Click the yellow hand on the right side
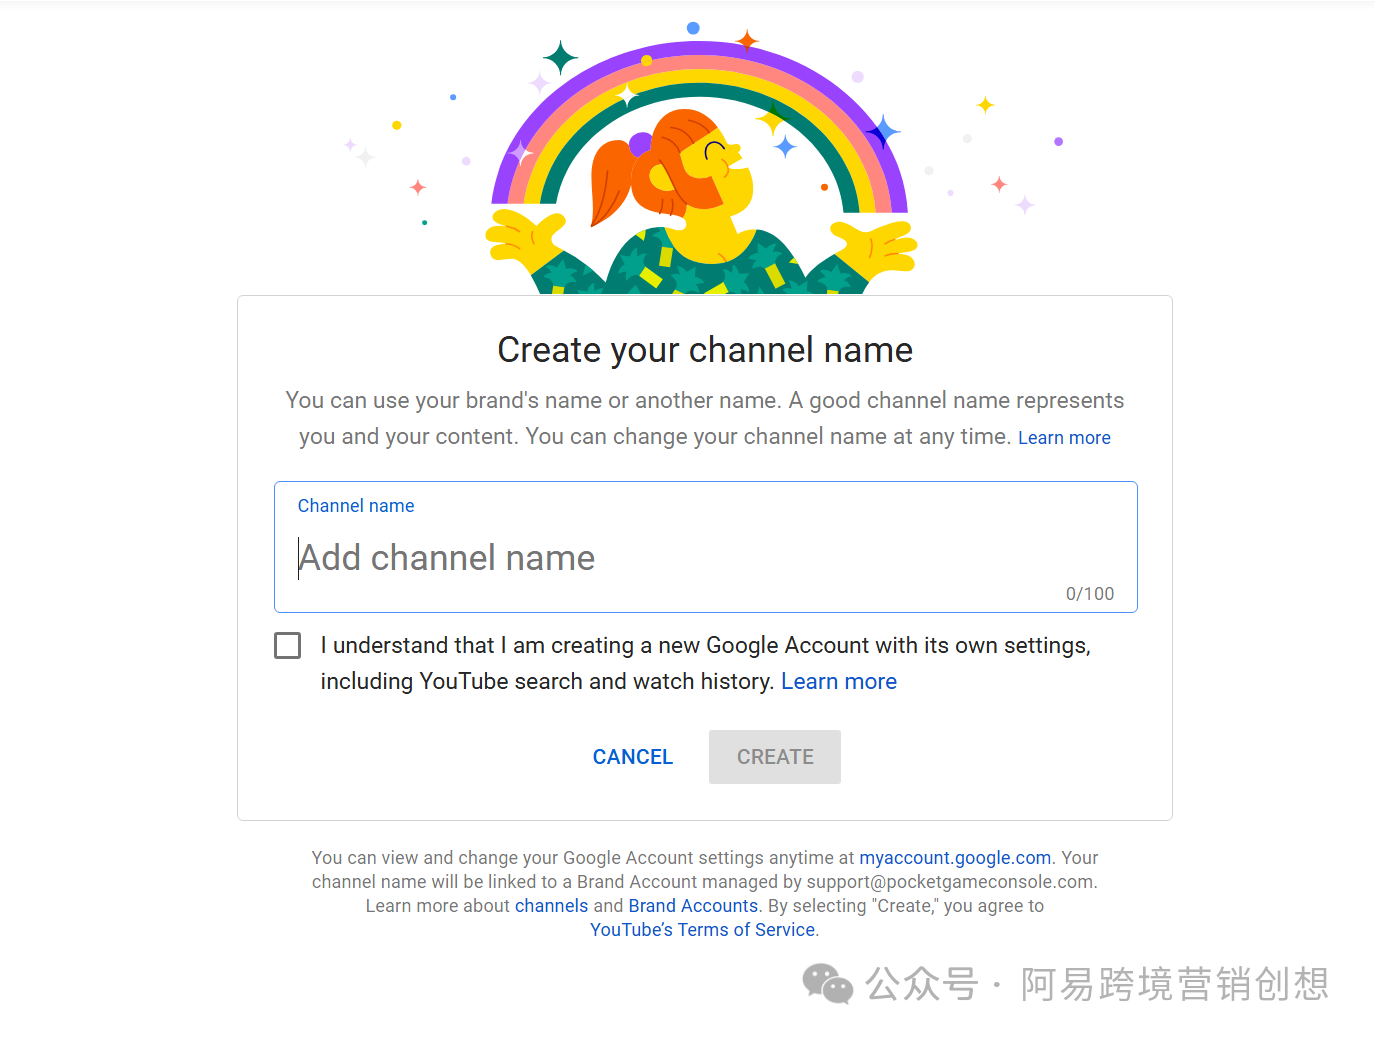This screenshot has height=1040, width=1374. (877, 246)
